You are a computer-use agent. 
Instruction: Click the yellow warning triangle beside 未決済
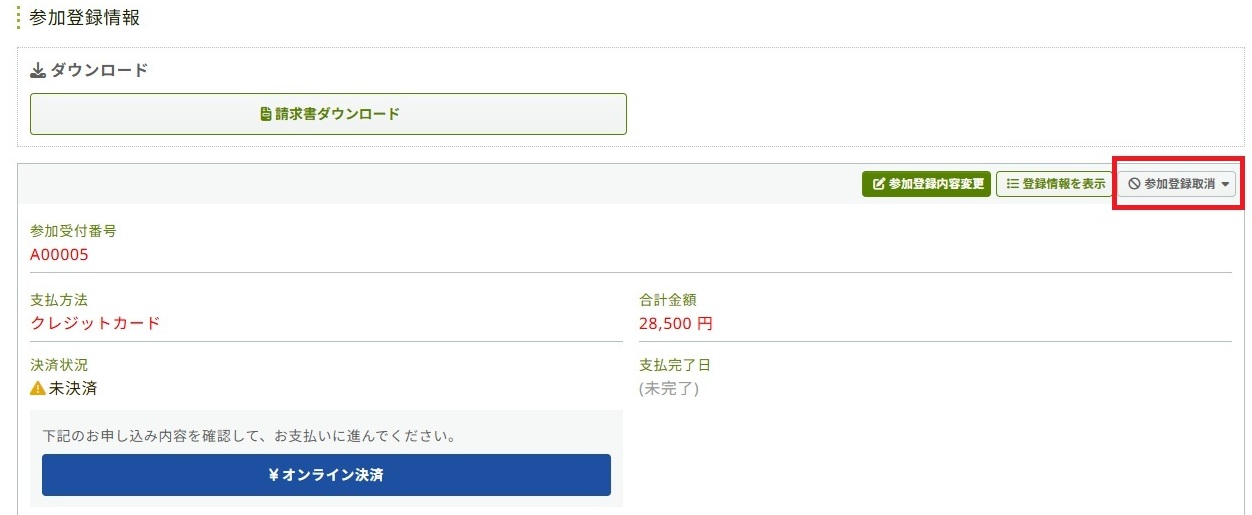(38, 388)
